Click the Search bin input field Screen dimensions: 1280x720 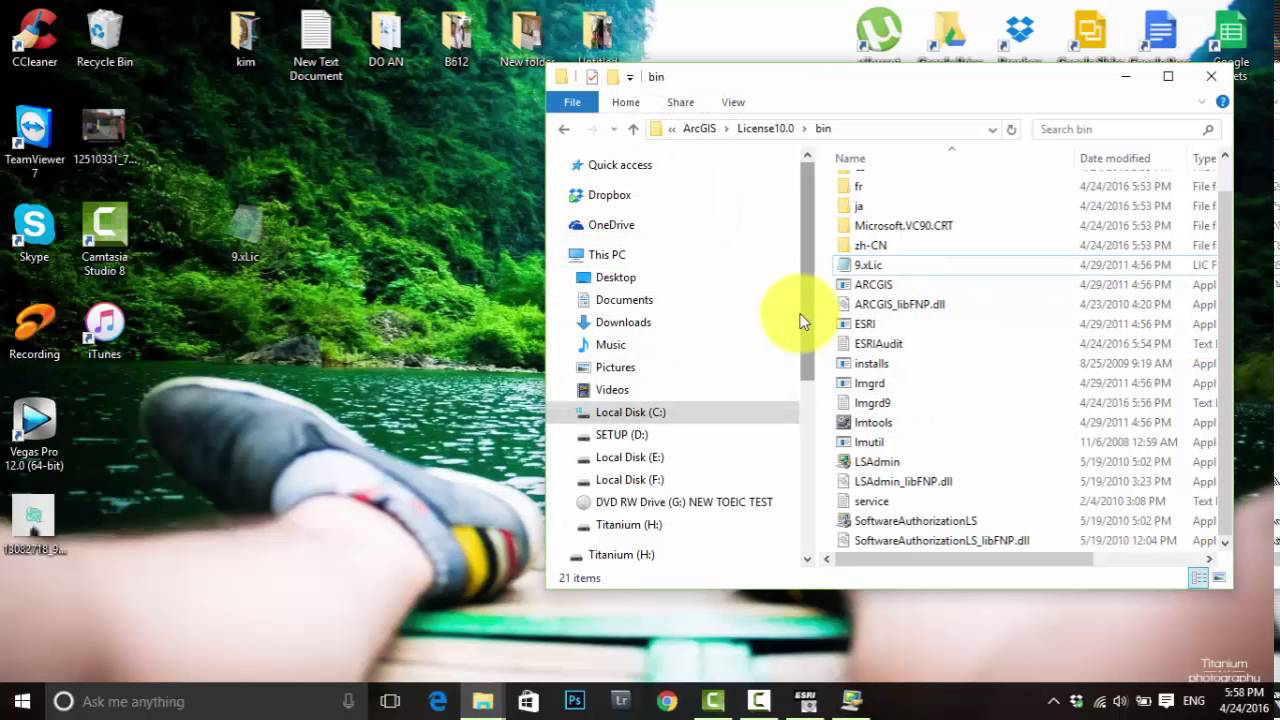coord(1127,129)
